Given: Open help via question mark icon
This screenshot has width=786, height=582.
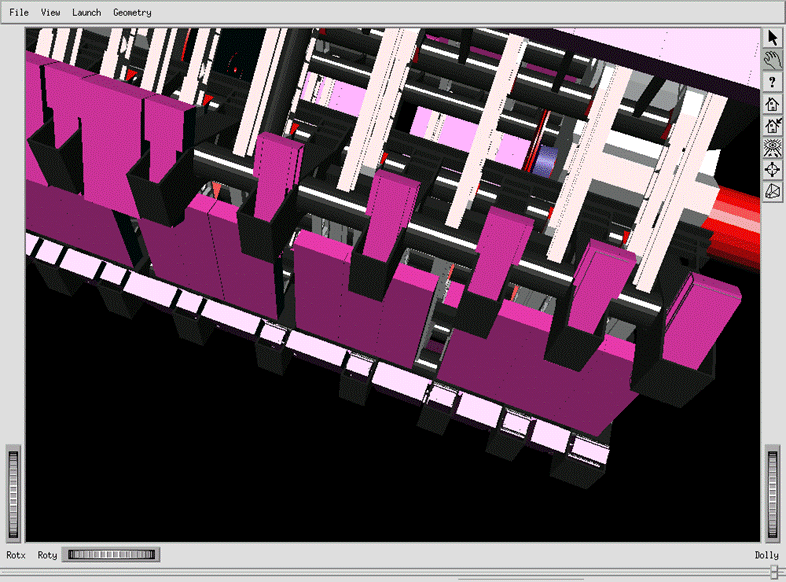Looking at the screenshot, I should (773, 82).
